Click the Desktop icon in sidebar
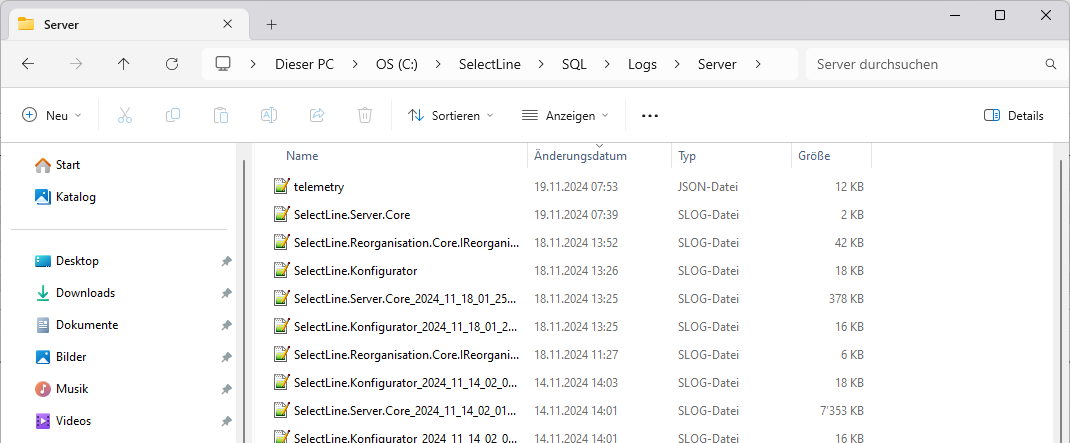The image size is (1070, 443). tap(43, 261)
